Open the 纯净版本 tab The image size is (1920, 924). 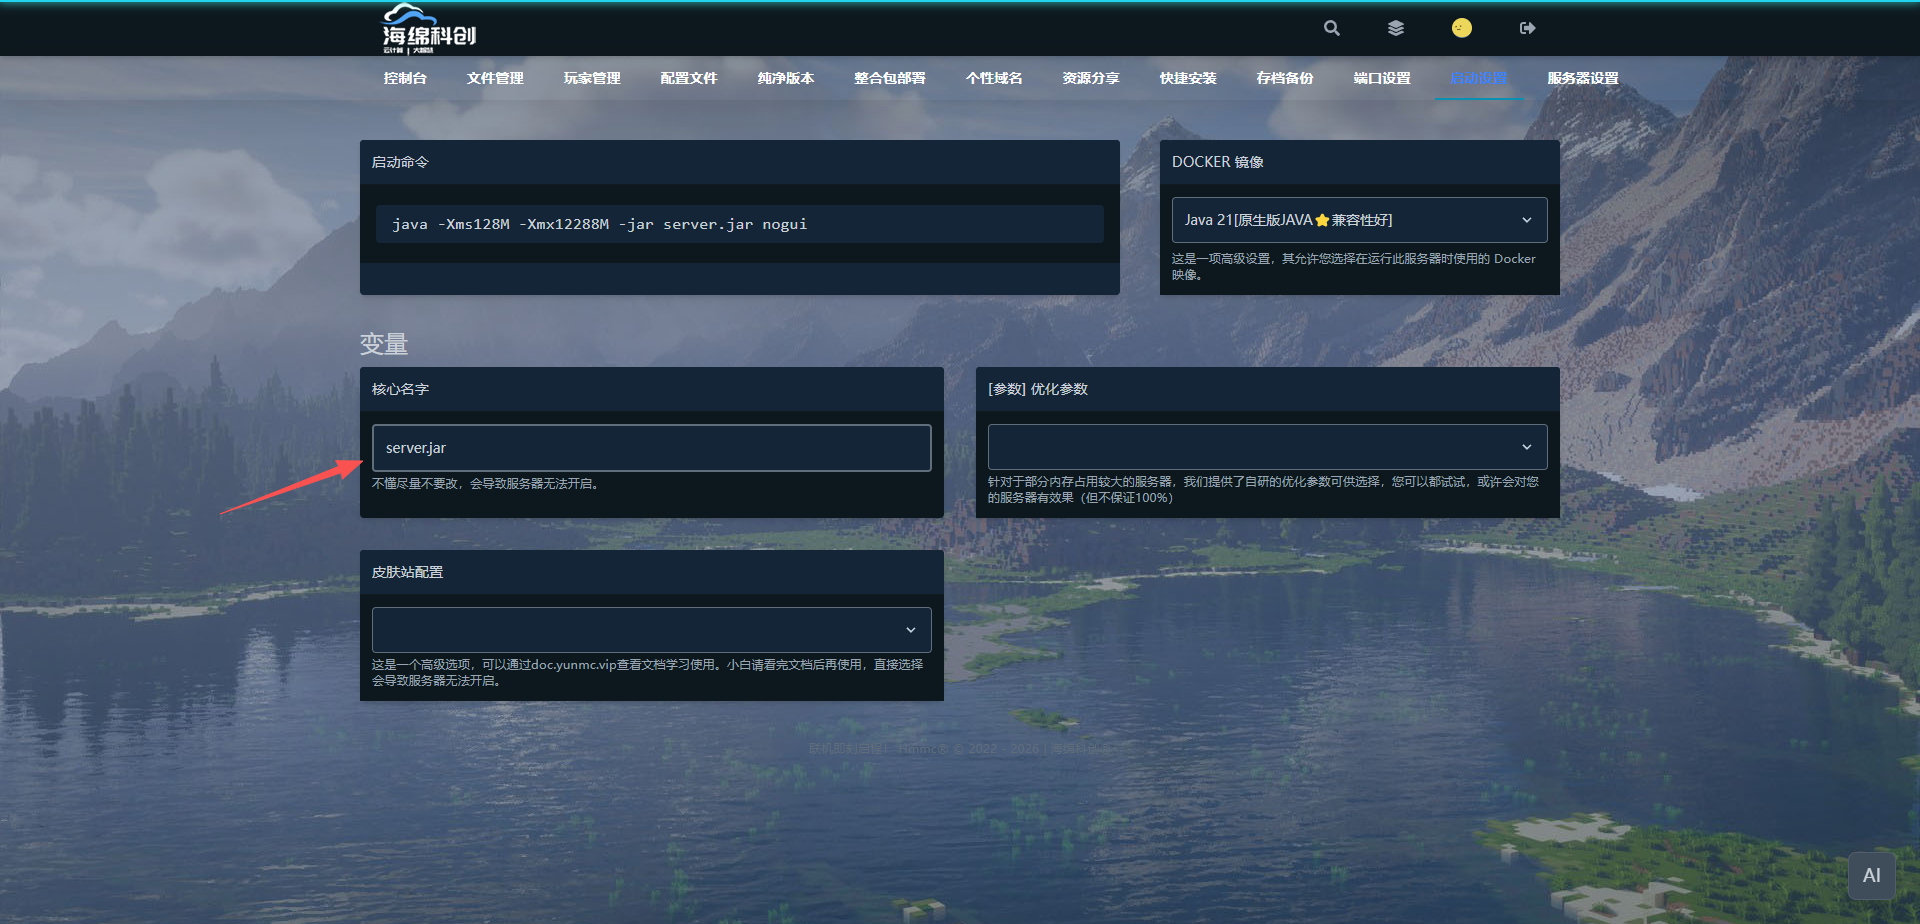[786, 78]
